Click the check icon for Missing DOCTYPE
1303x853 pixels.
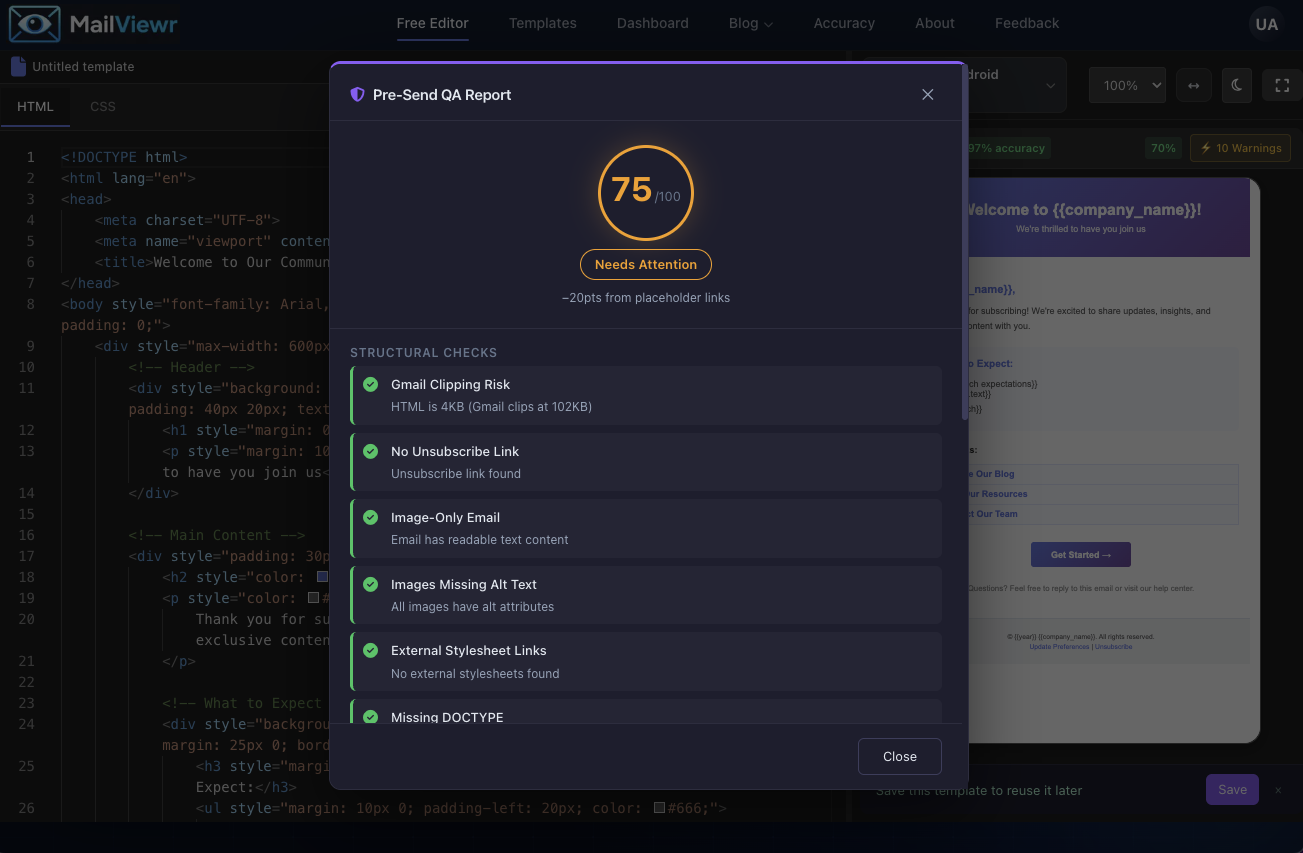tap(371, 716)
